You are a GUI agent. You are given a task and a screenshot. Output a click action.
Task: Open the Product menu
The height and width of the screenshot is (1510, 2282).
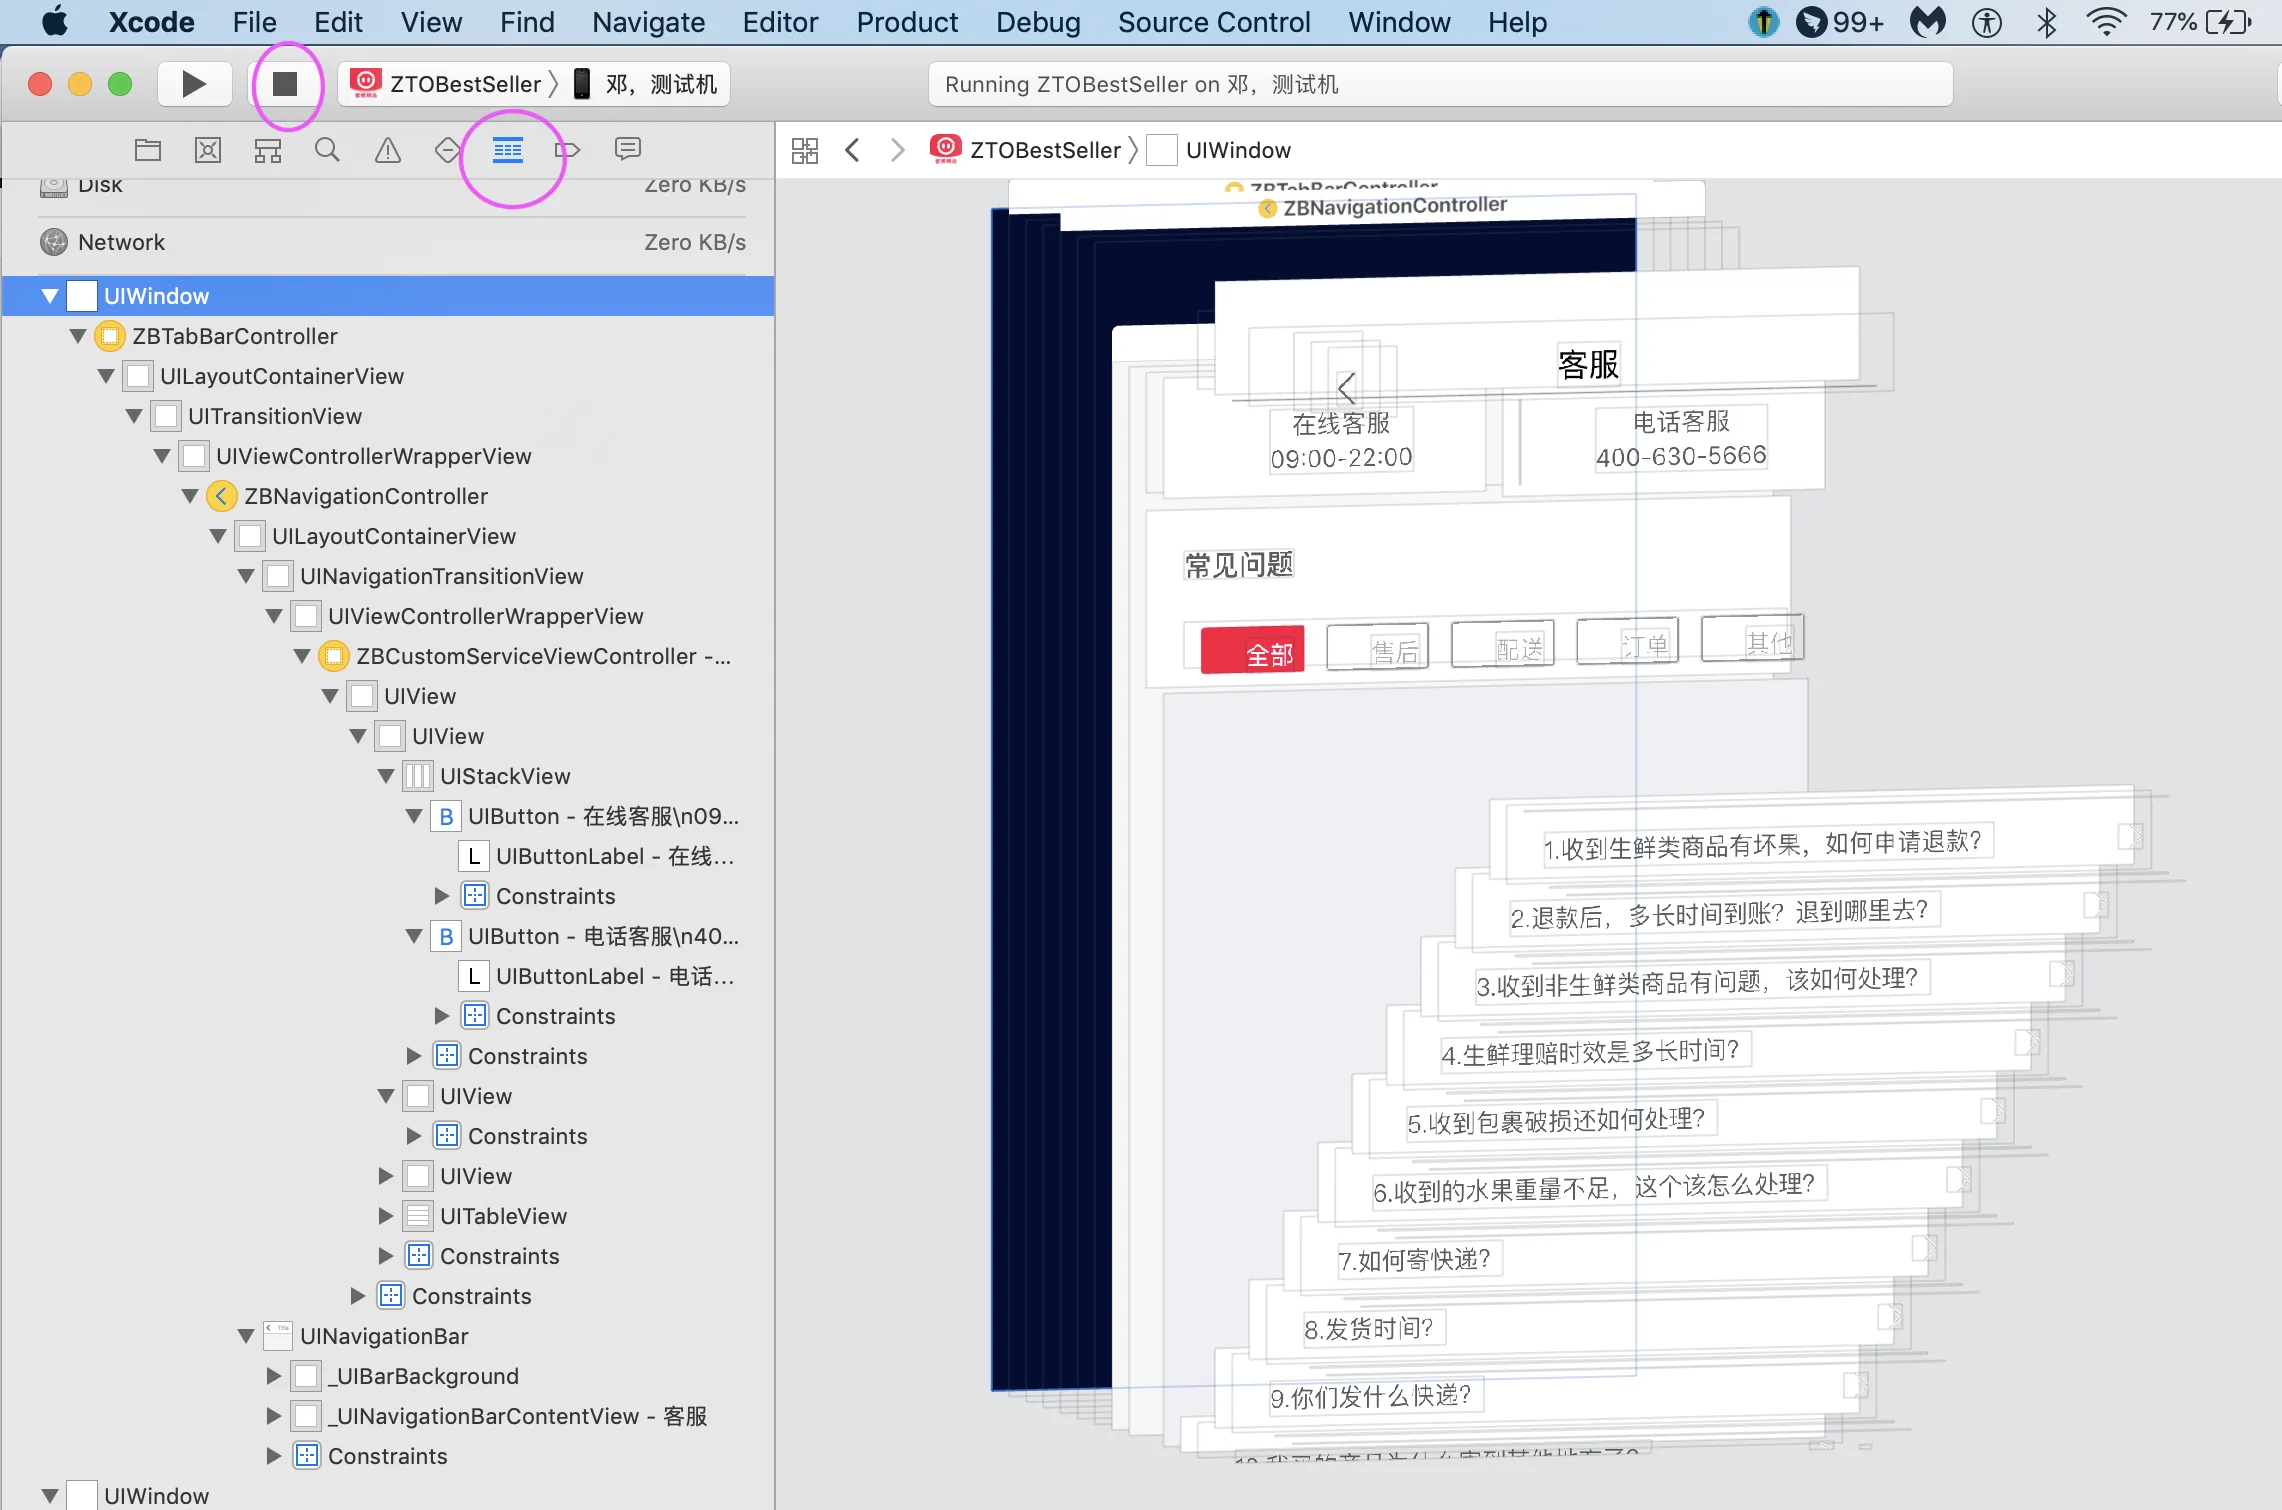(906, 22)
